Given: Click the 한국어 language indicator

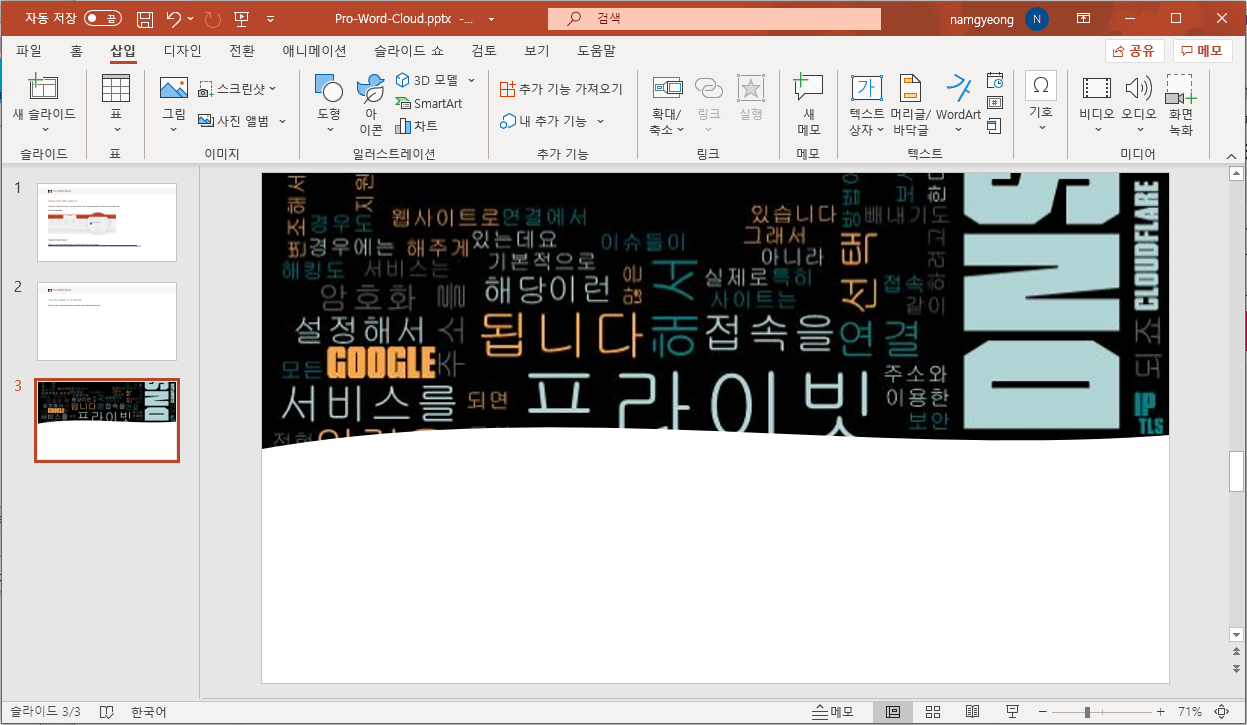Looking at the screenshot, I should 148,712.
